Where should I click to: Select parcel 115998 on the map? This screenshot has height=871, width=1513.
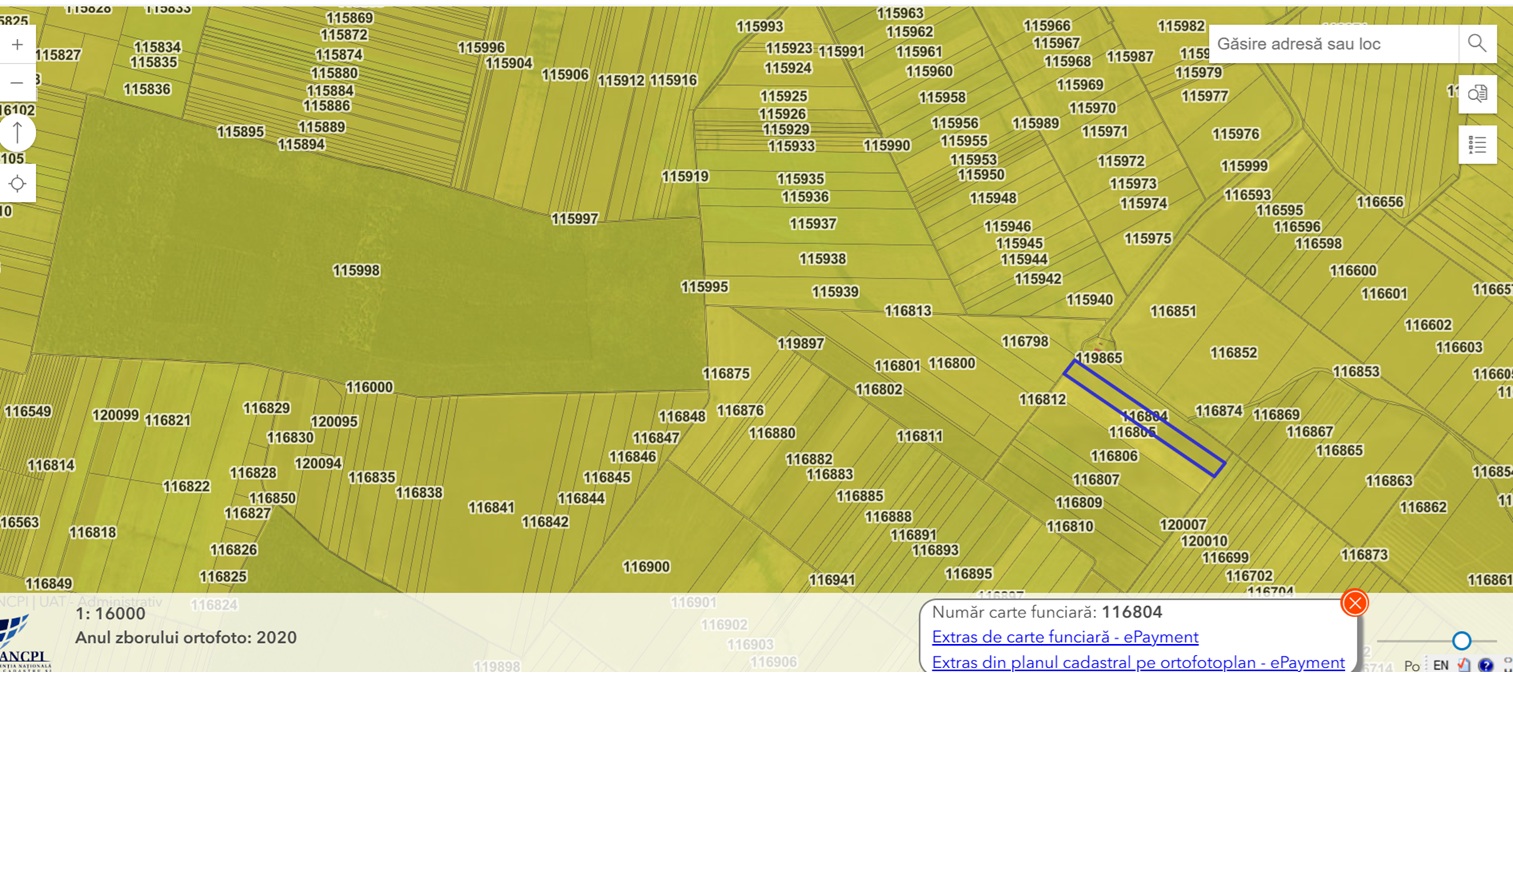coord(356,271)
